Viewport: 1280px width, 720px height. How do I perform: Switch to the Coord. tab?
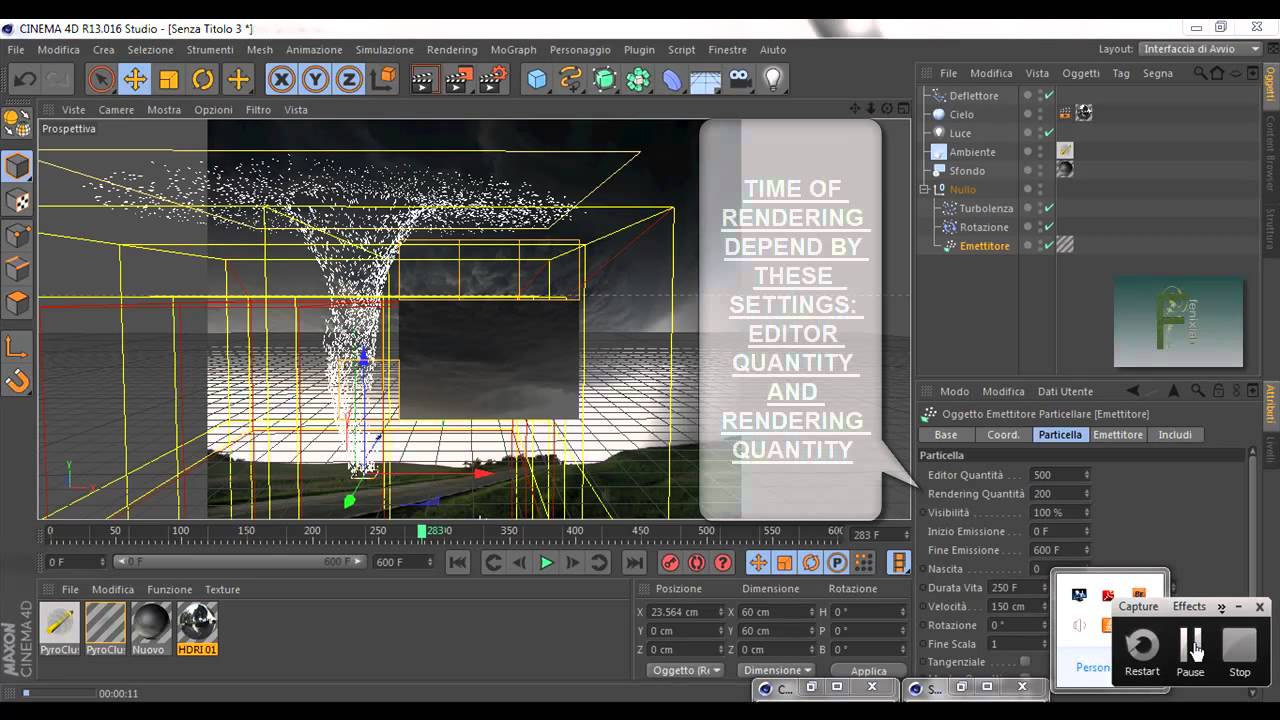tap(1004, 435)
